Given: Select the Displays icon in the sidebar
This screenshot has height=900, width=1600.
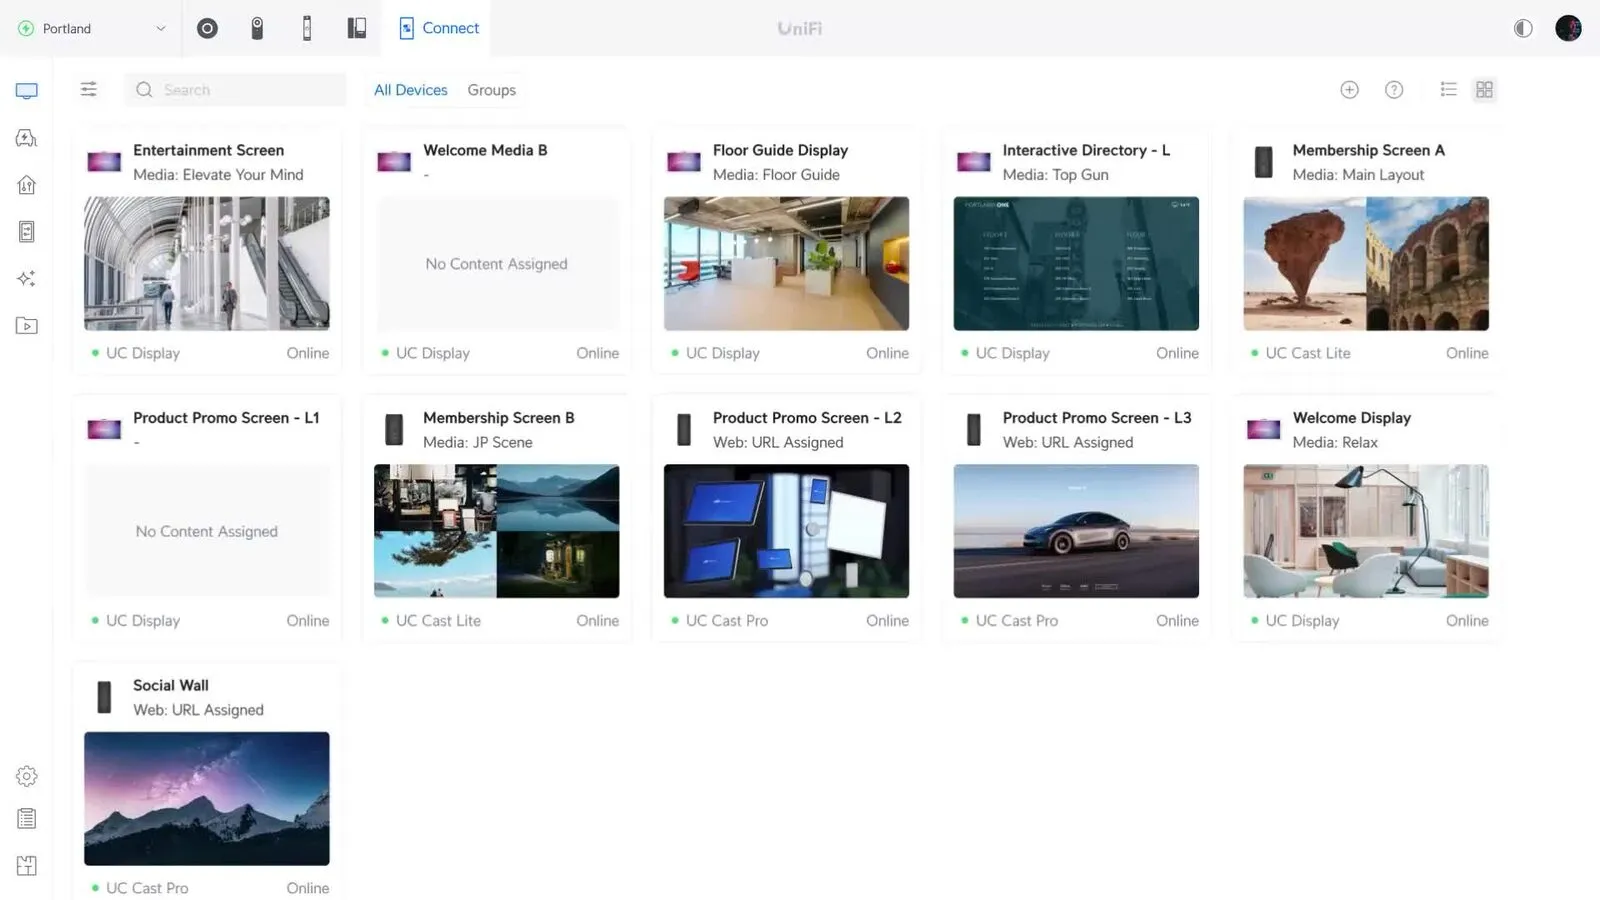Looking at the screenshot, I should pos(27,91).
